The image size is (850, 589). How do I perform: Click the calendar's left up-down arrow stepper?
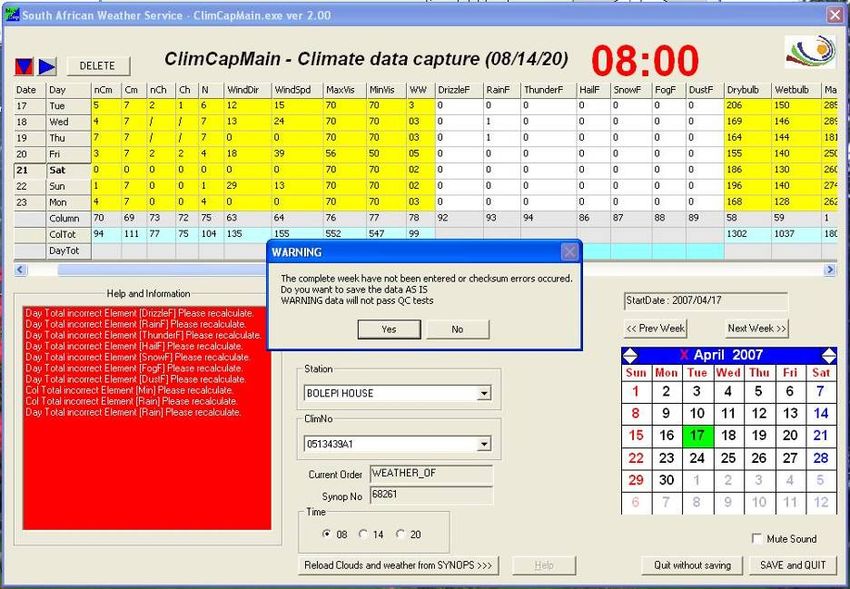(630, 355)
